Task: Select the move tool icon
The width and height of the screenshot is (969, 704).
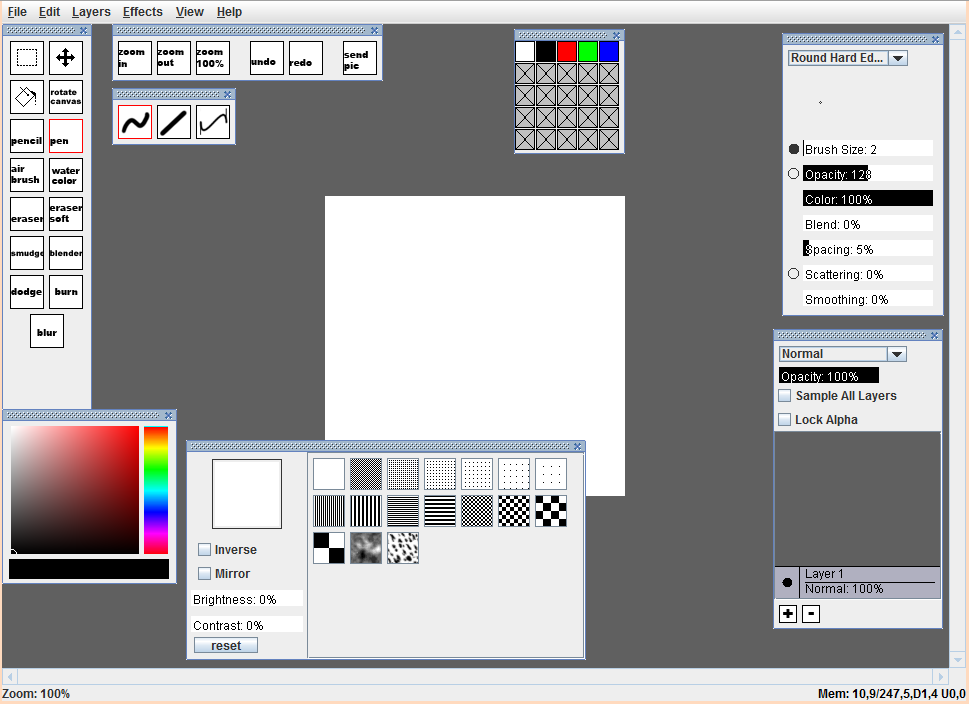Action: pos(66,58)
